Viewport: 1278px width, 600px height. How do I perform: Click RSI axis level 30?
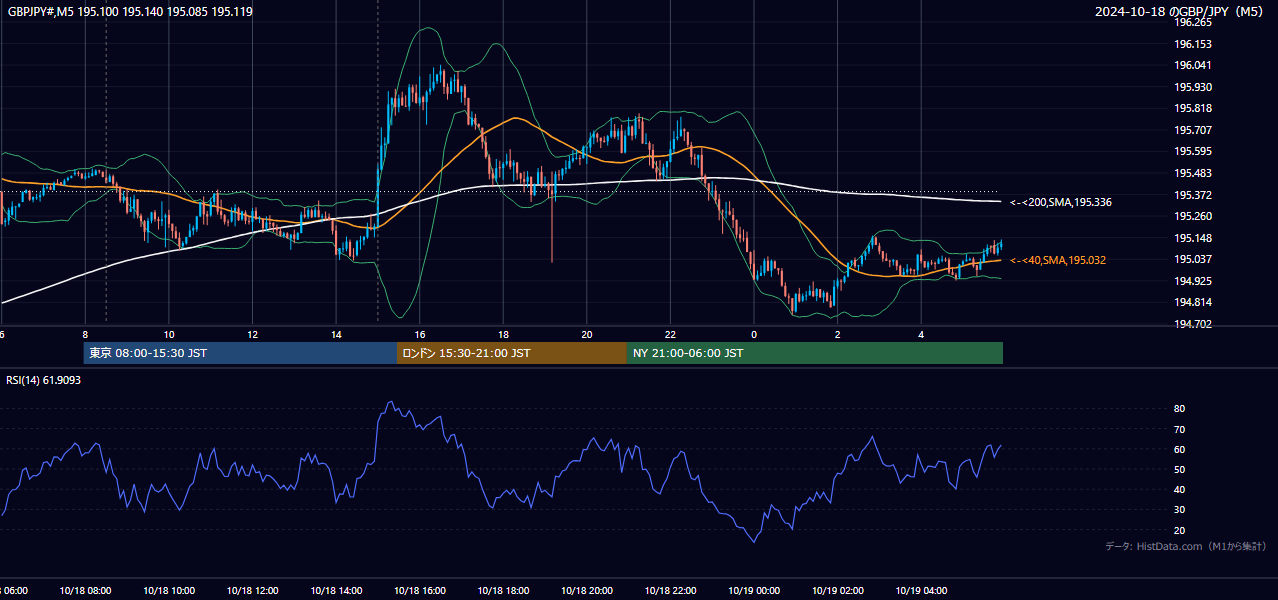(x=1179, y=510)
